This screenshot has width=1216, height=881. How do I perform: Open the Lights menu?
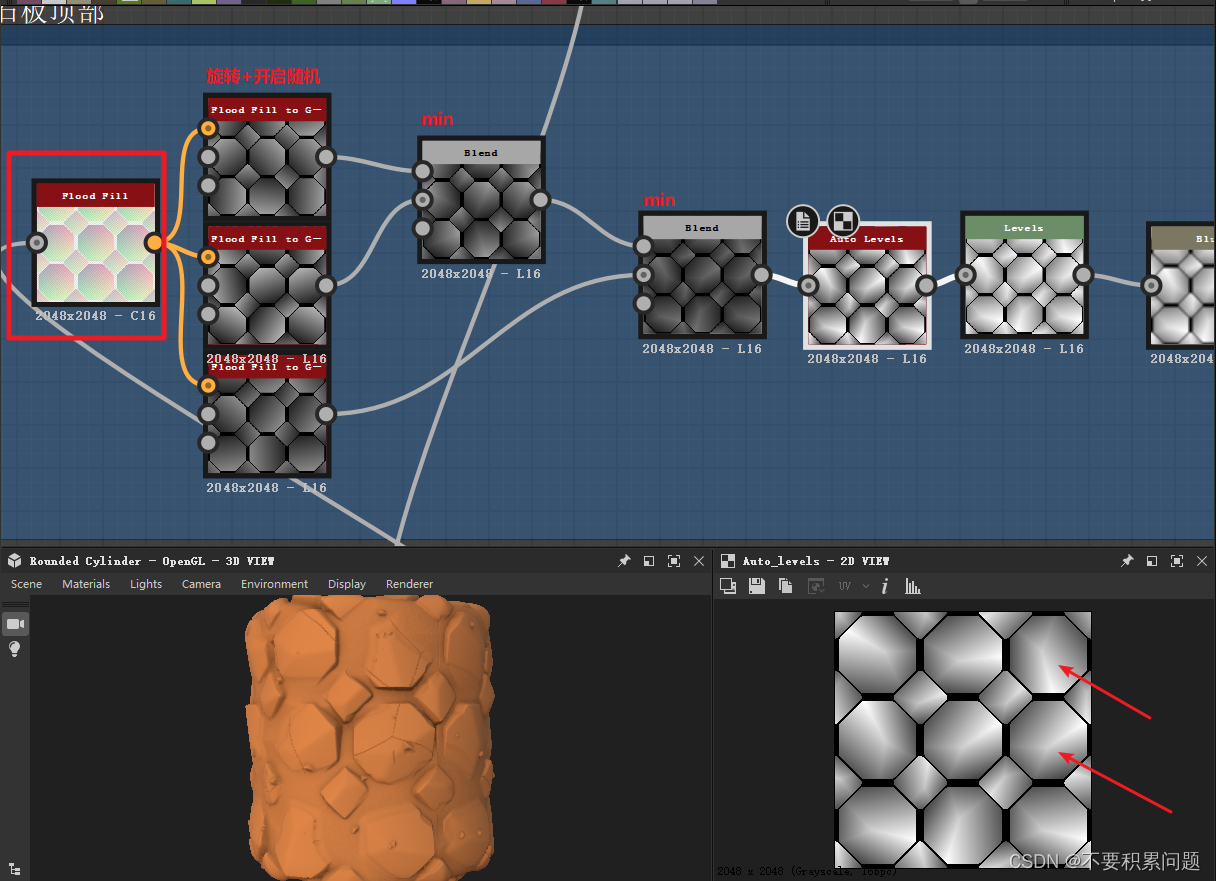click(146, 584)
